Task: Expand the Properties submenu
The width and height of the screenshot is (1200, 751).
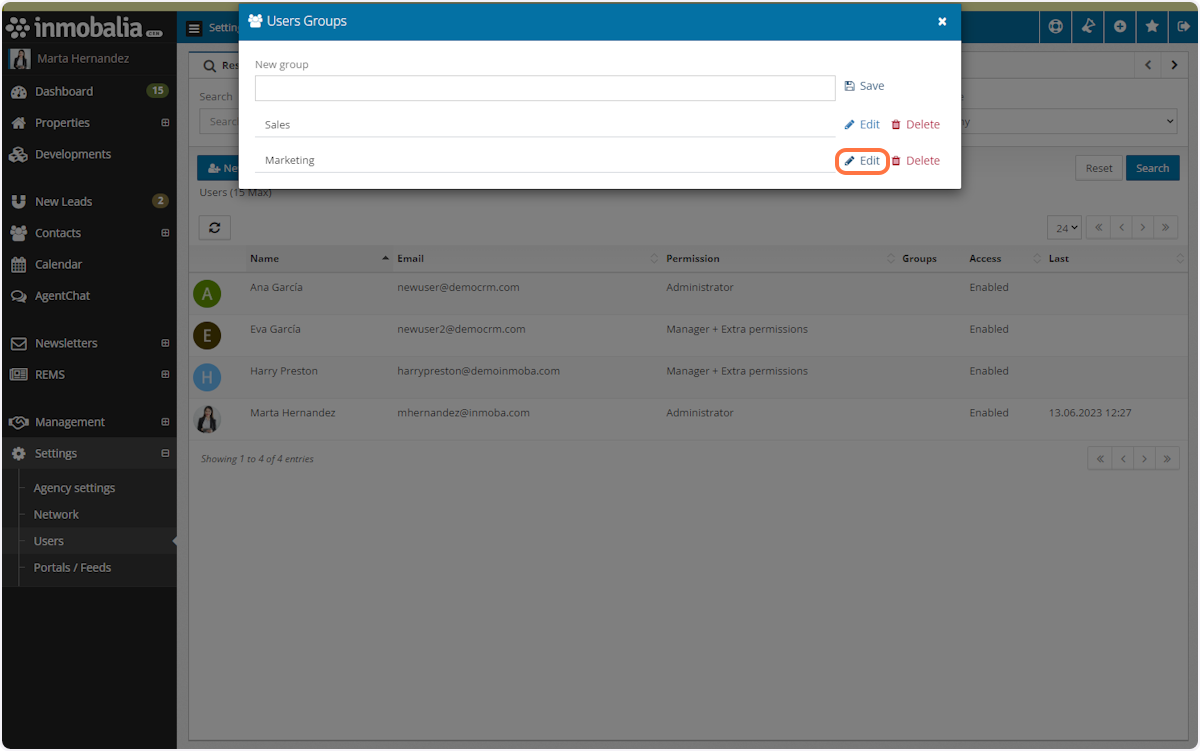Action: [x=165, y=123]
